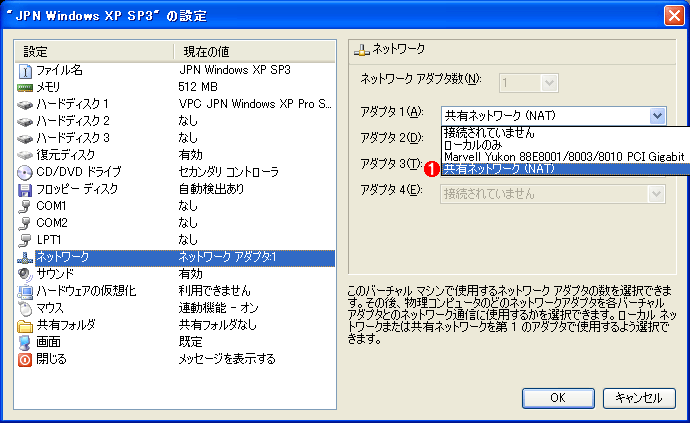Click the 現在の値 column header
The height and width of the screenshot is (423, 690).
coord(254,52)
